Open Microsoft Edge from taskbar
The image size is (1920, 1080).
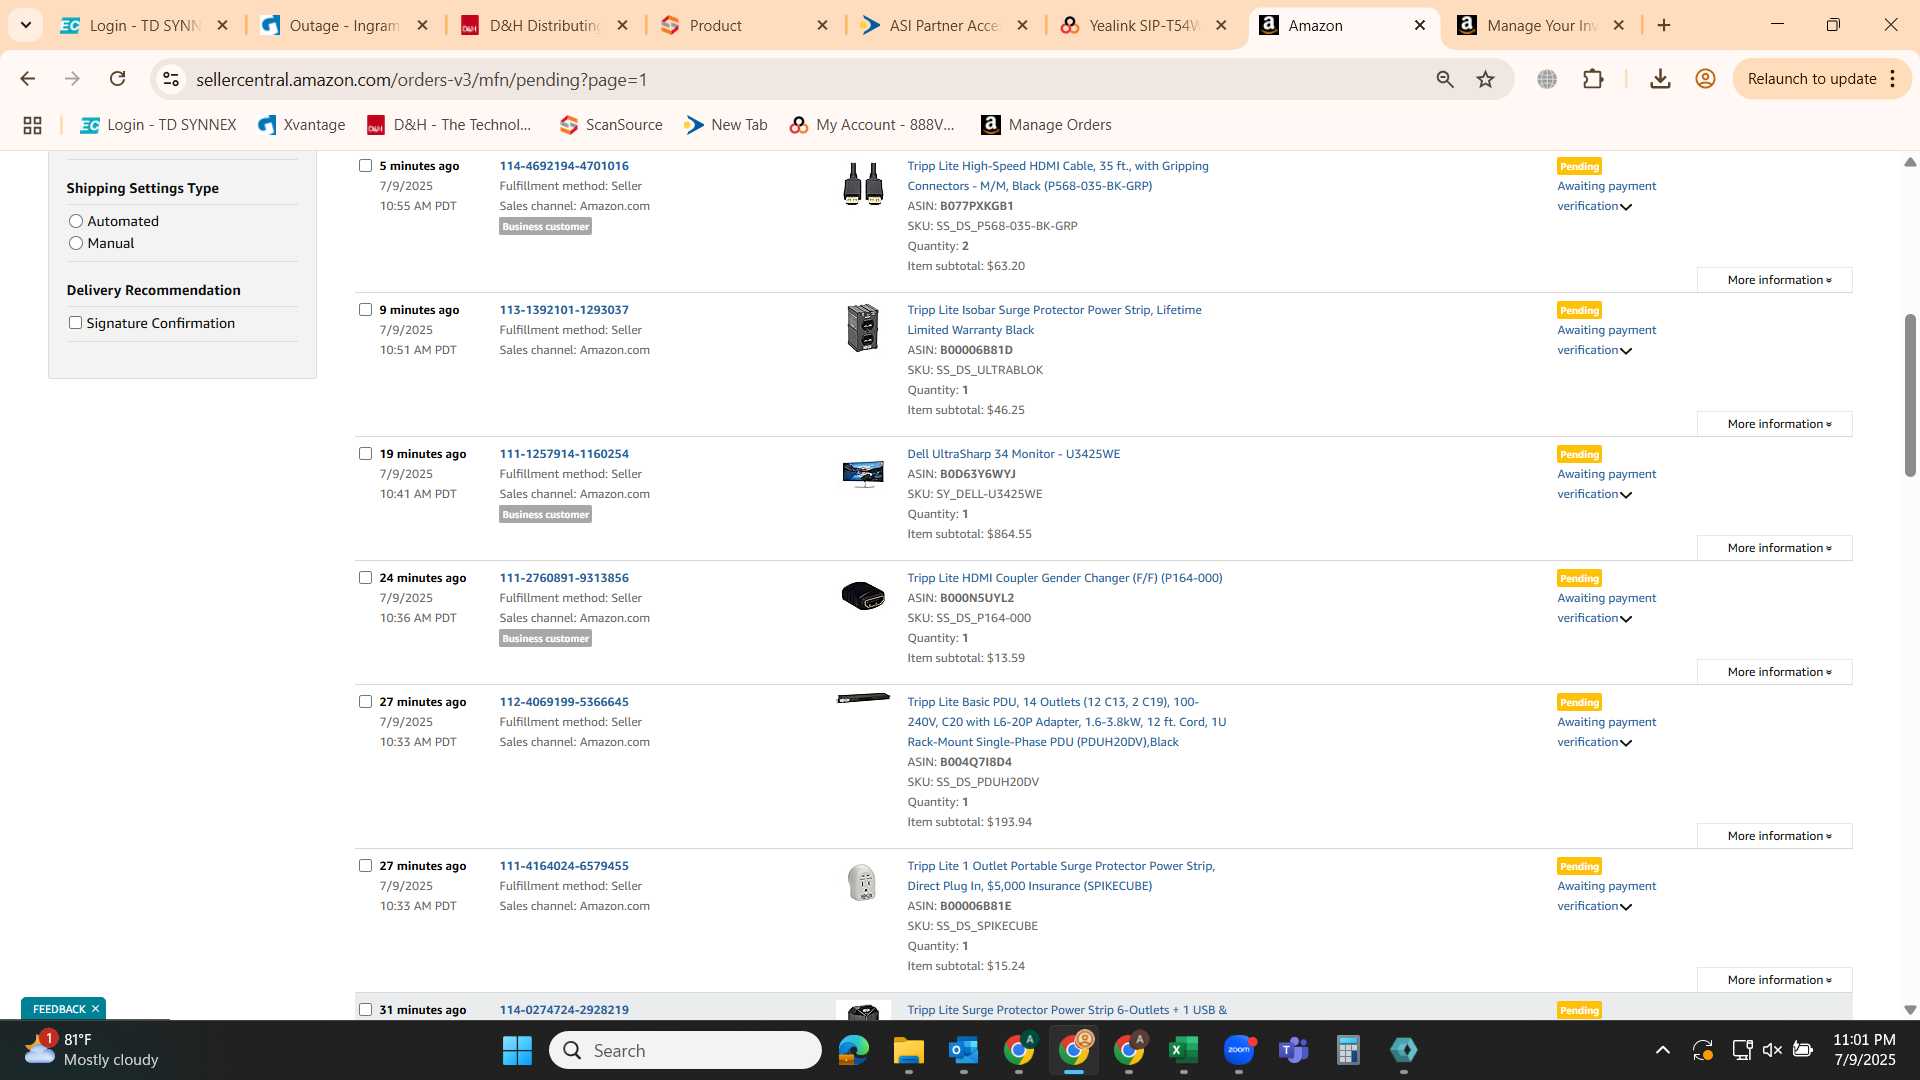pos(854,1050)
